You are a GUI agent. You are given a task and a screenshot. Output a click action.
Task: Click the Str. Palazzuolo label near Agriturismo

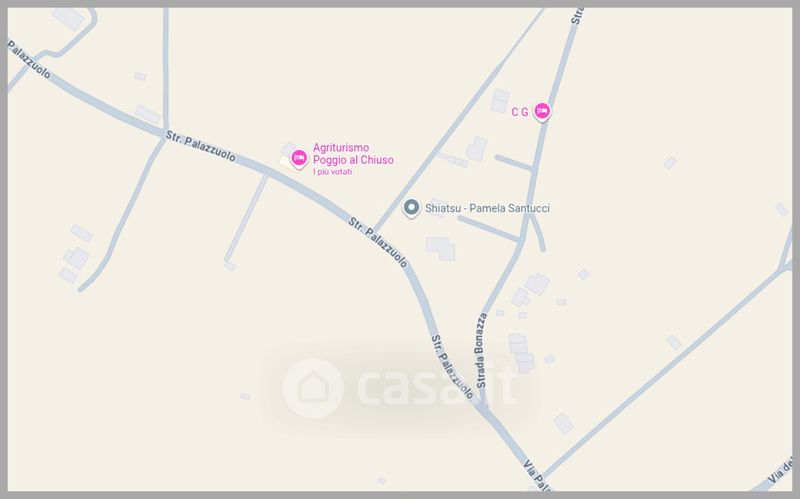[x=201, y=146]
